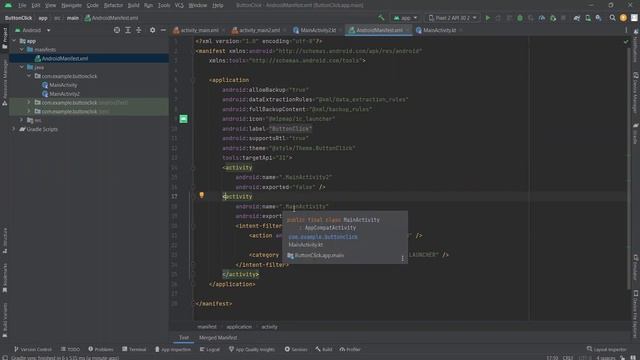The image size is (640, 360).
Task: Click Select Opened File target icon
Action: [x=117, y=30]
